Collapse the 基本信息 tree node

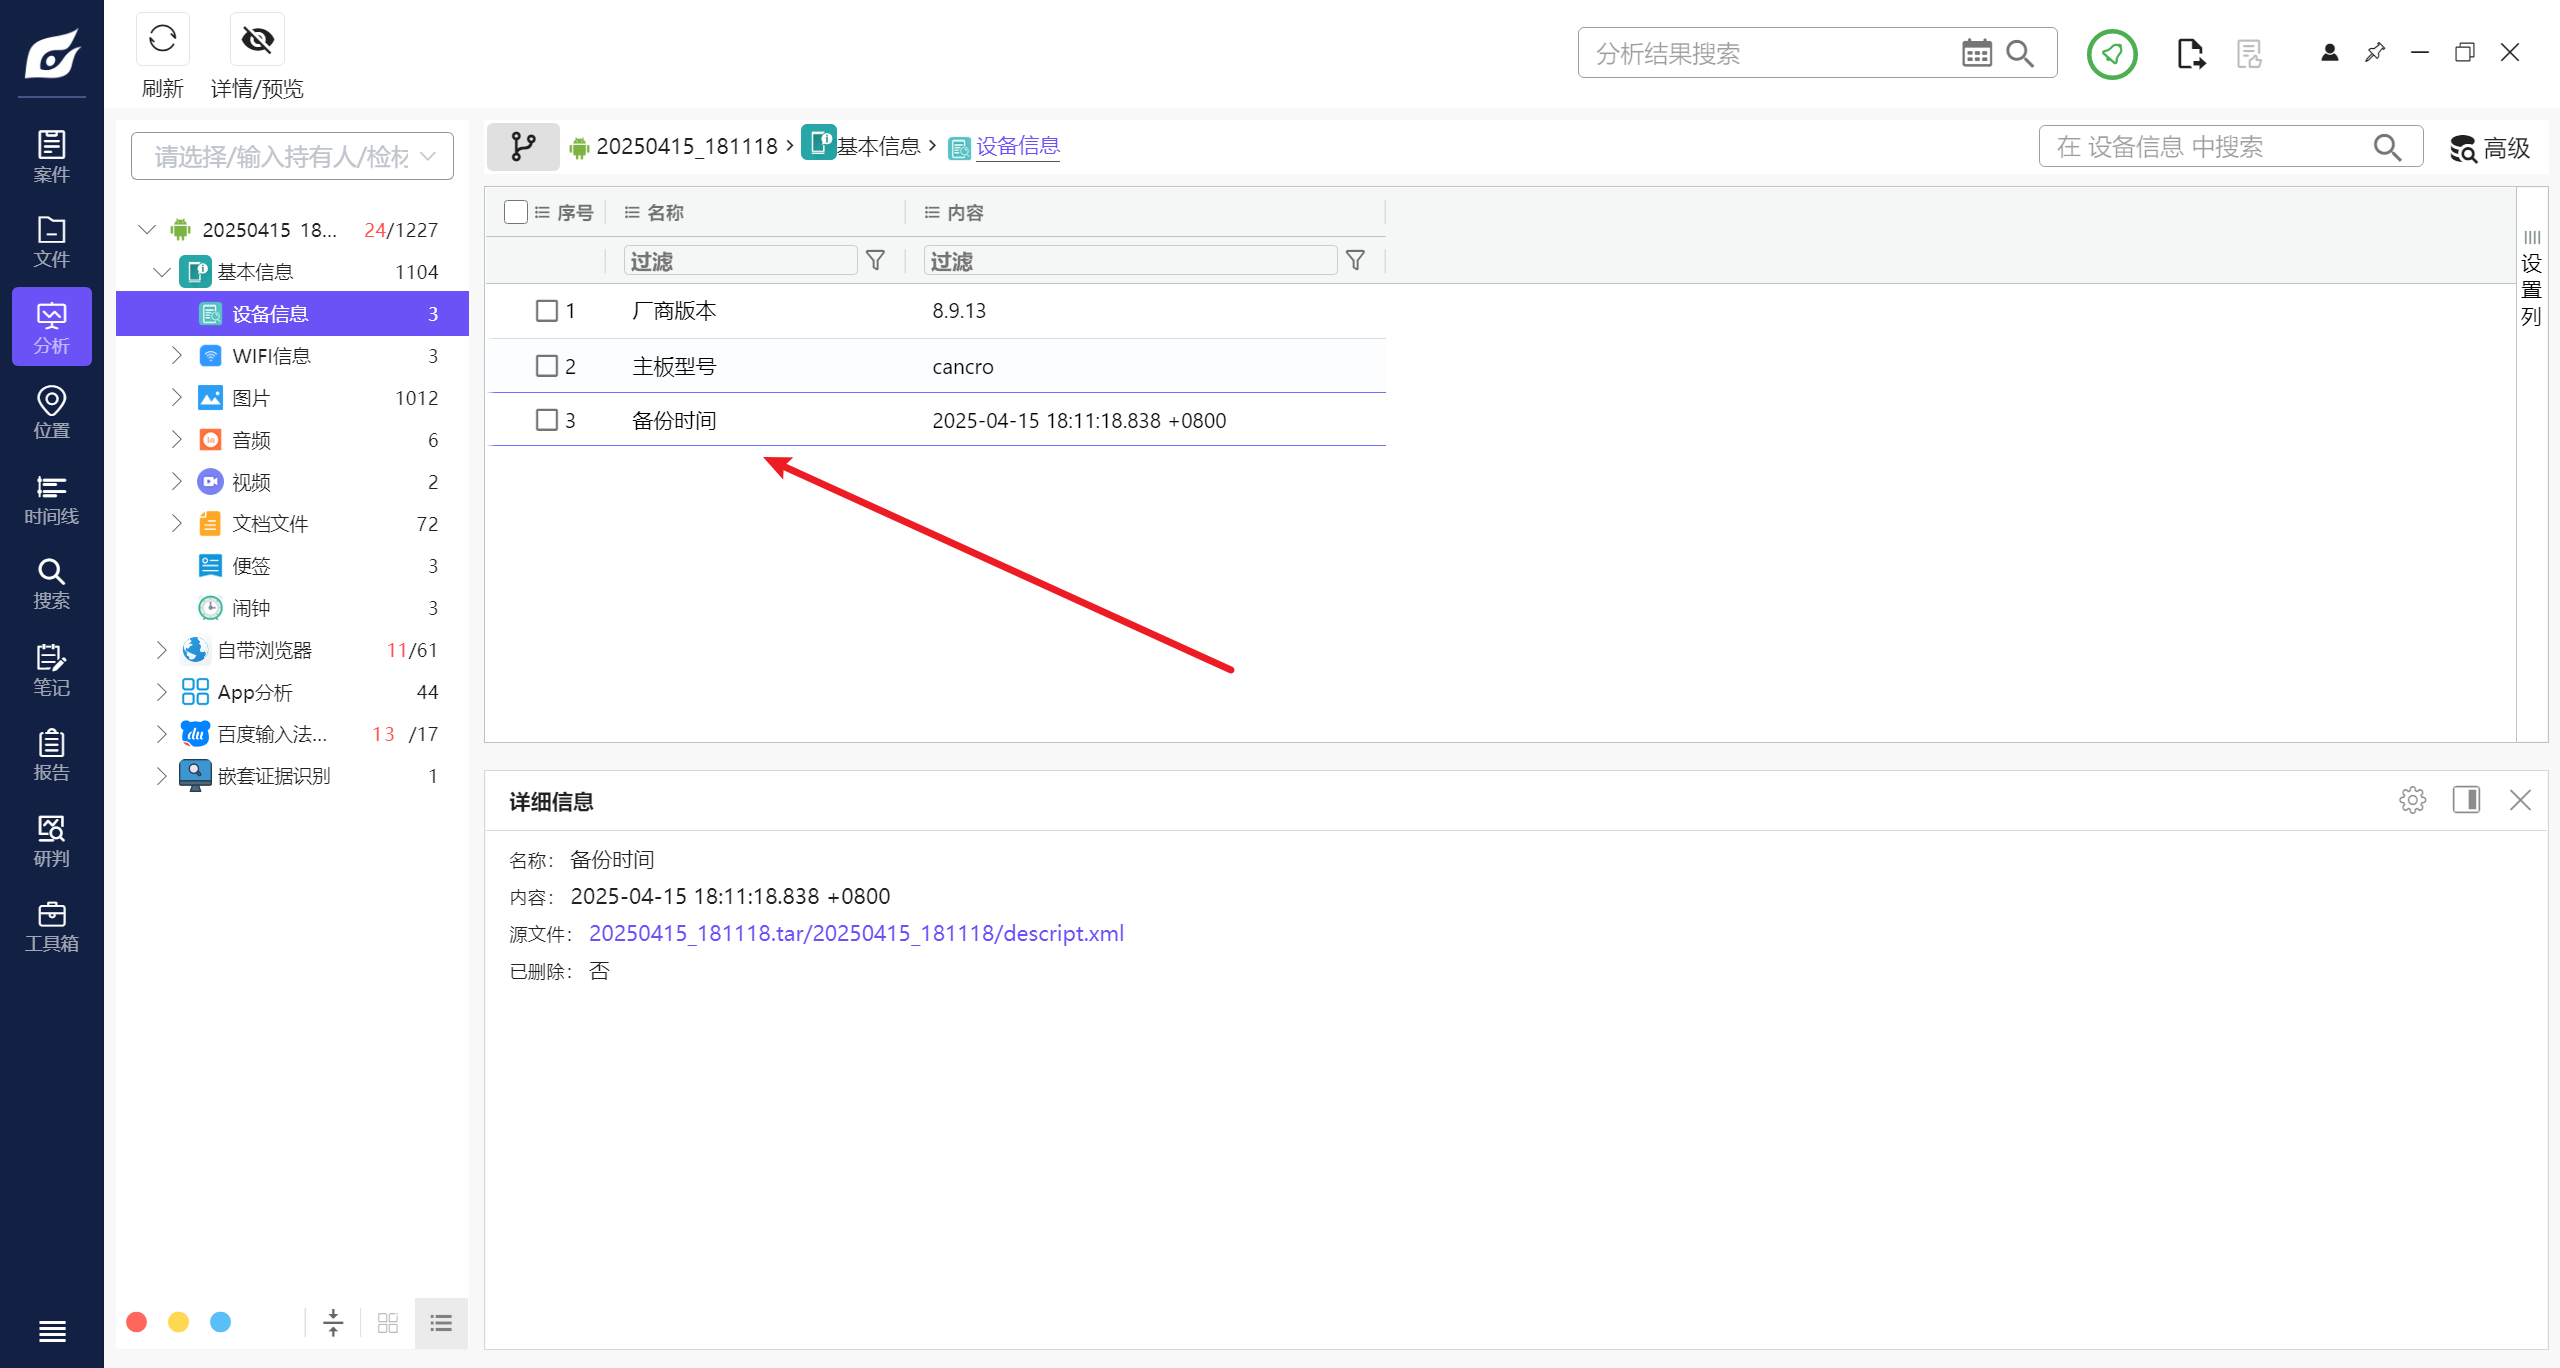(x=162, y=272)
